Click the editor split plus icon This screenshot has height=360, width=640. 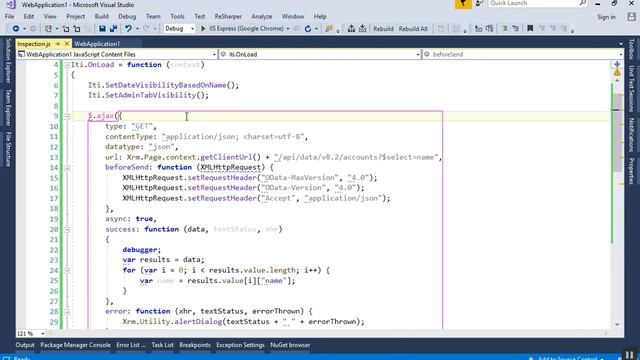[x=617, y=64]
